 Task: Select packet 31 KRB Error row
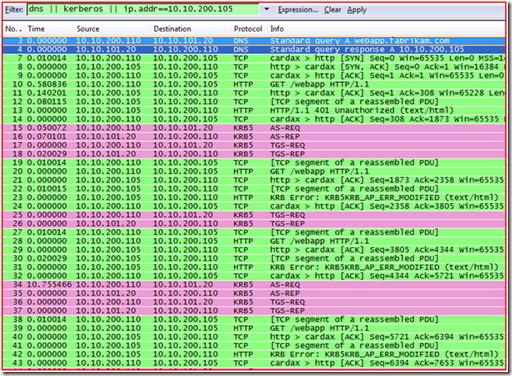[254, 267]
